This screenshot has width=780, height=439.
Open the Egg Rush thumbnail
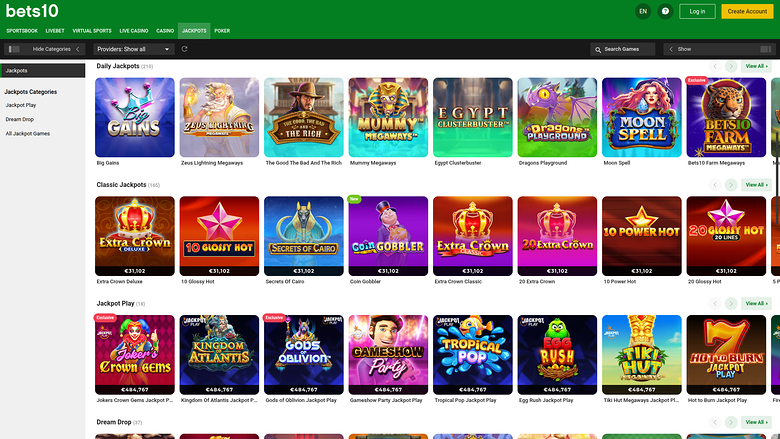(558, 355)
